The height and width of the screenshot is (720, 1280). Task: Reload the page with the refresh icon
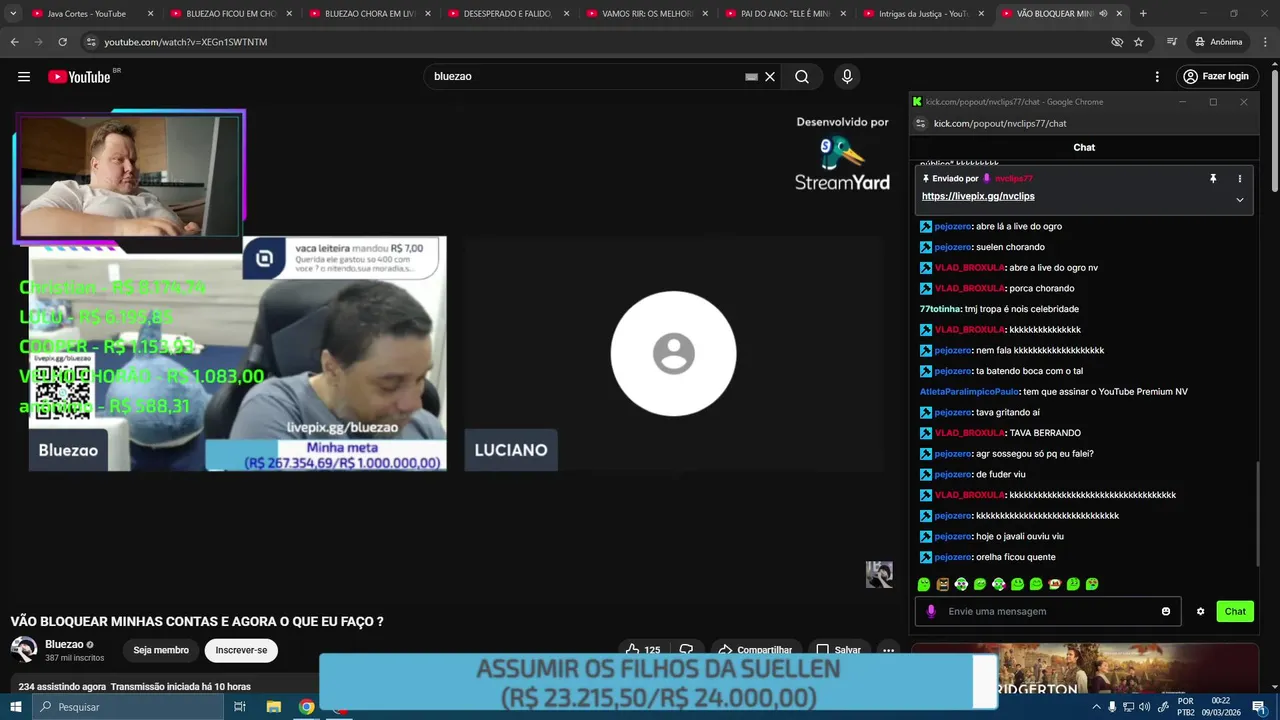coord(62,42)
